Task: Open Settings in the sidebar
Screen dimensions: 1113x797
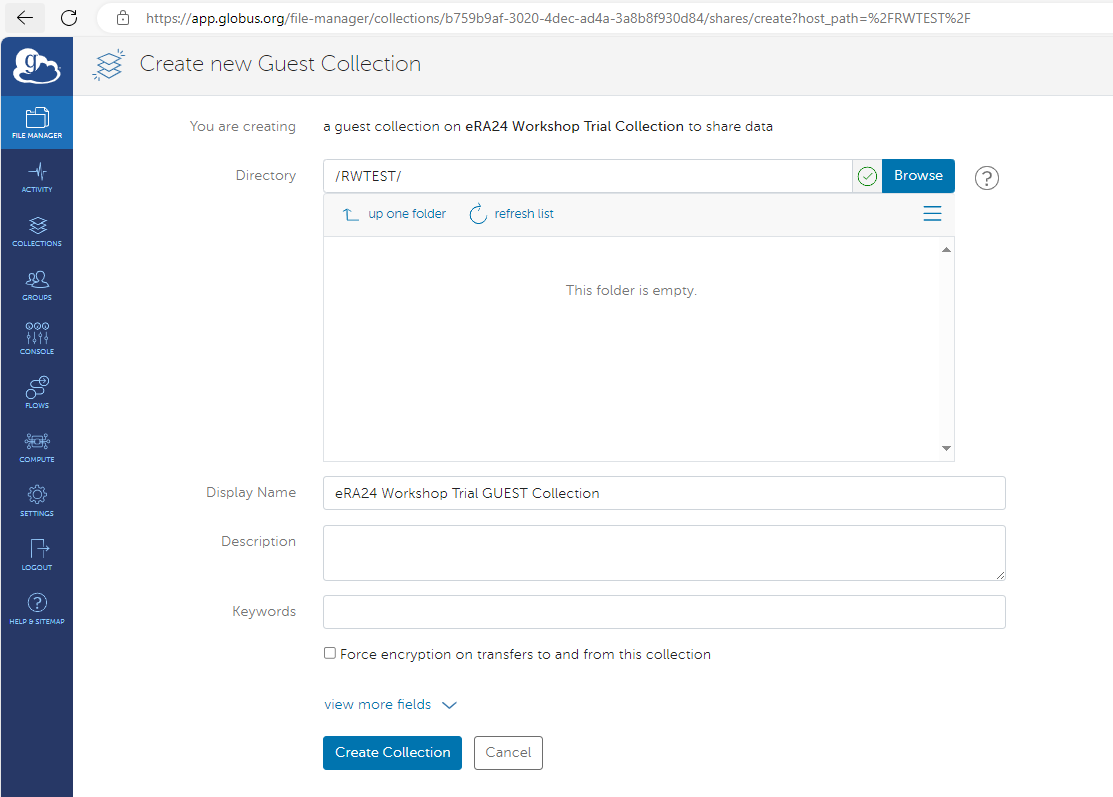Action: 37,501
